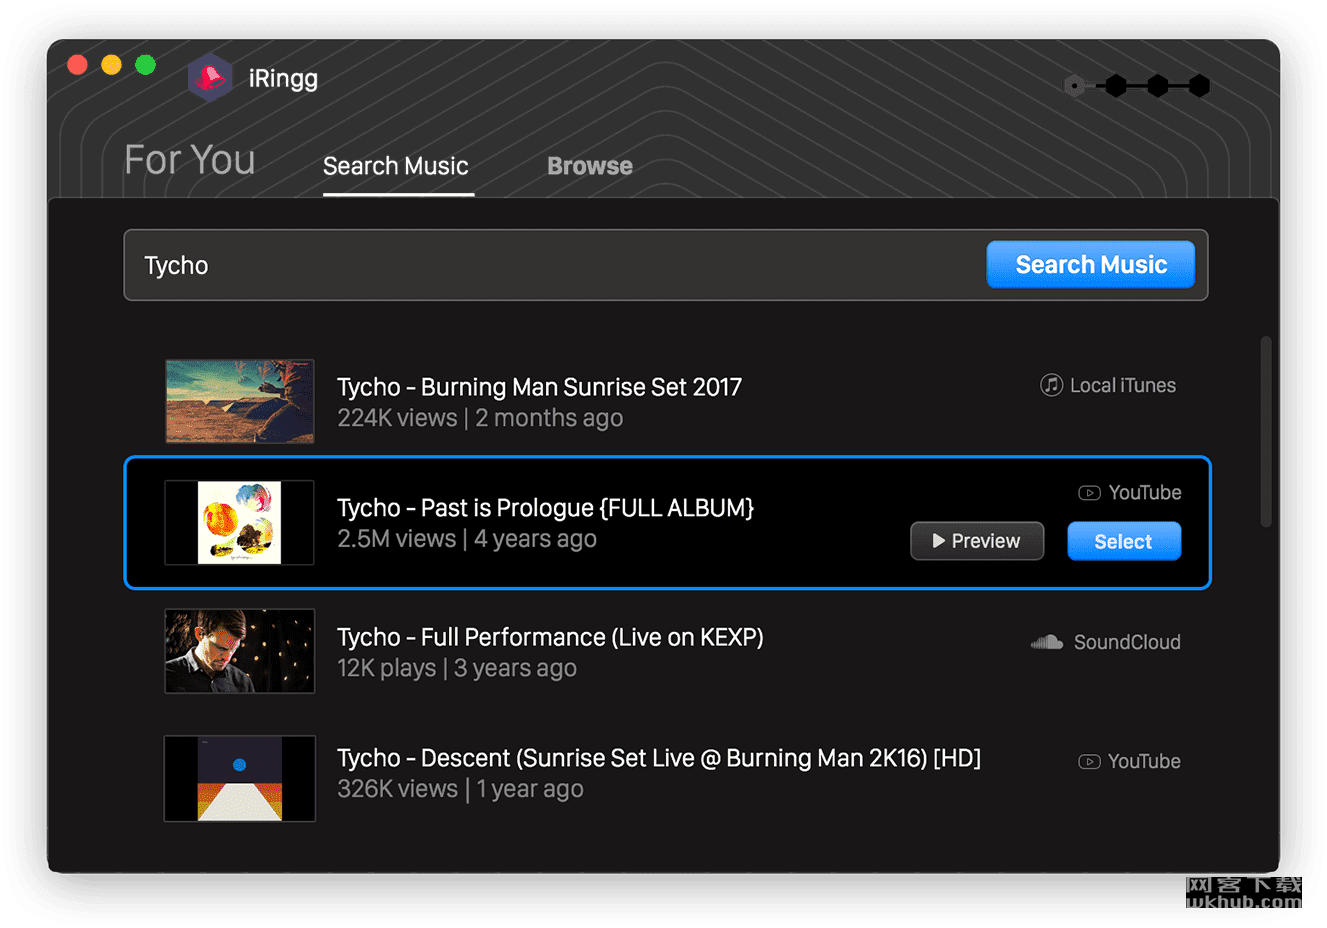Viewport: 1327px width, 928px height.
Task: Select Tycho - Full Performance (Live on KEXP) title
Action: pyautogui.click(x=550, y=637)
